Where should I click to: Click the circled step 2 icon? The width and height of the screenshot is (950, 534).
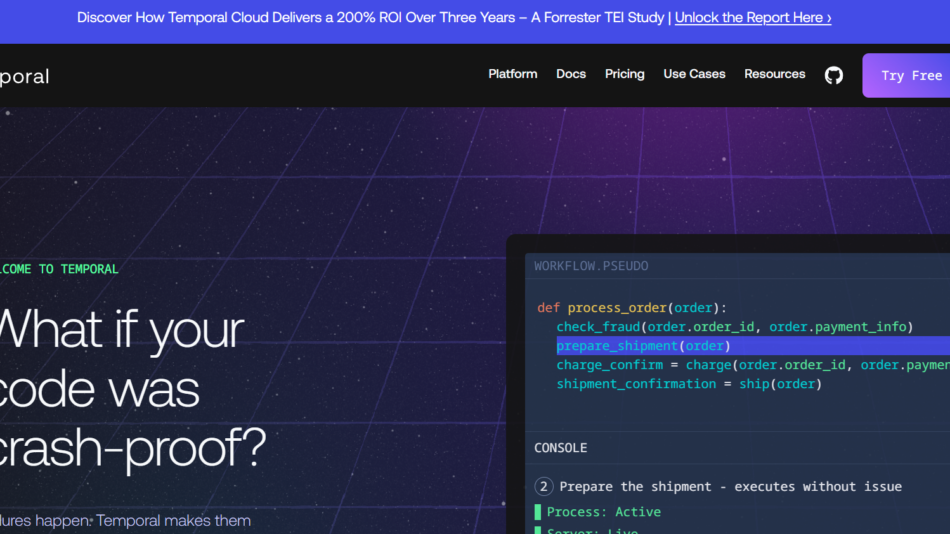[x=544, y=486]
